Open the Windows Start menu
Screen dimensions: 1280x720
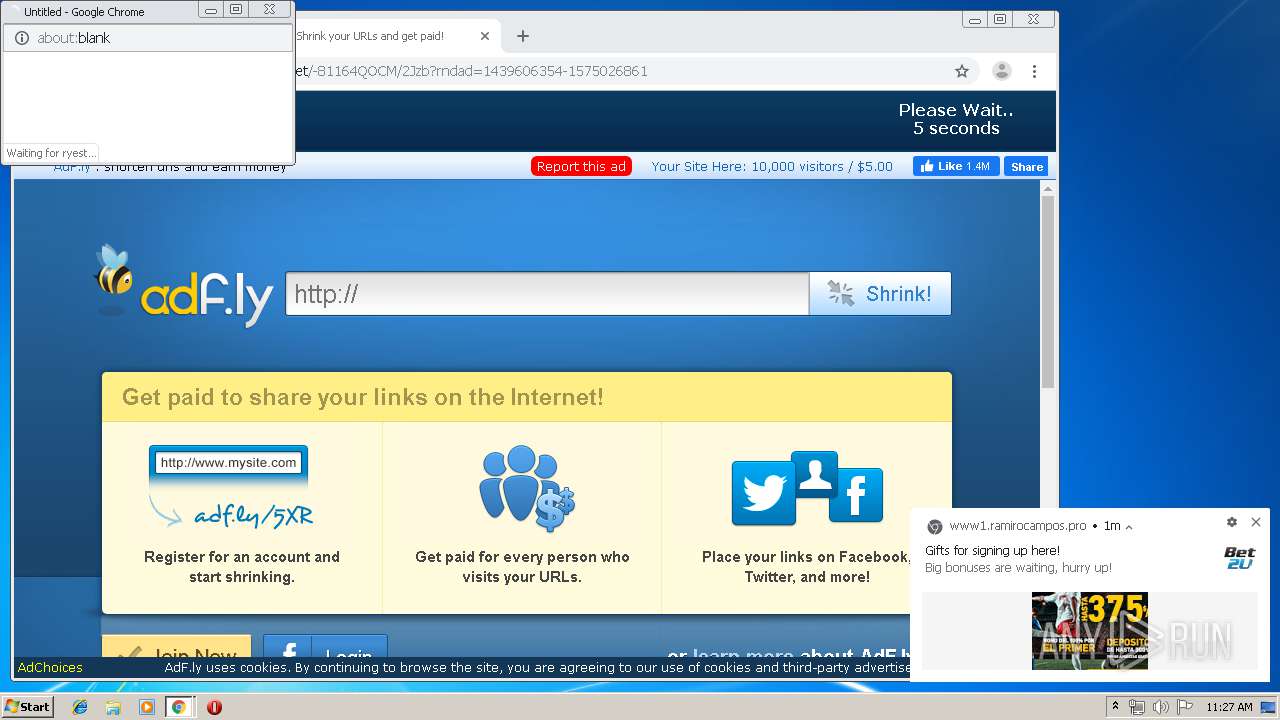point(28,706)
